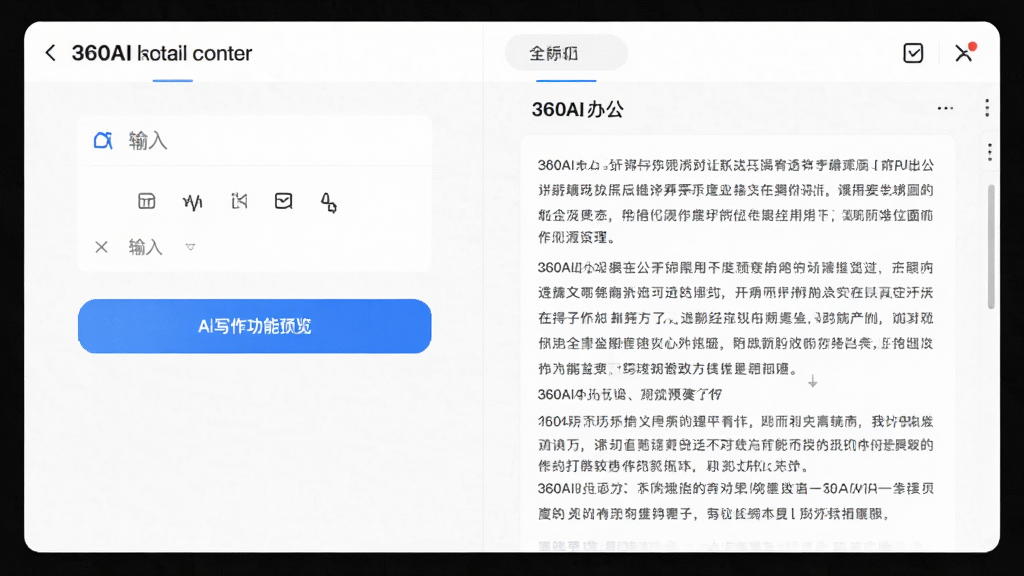Select the link chain tool icon
This screenshot has width=1024, height=576.
[x=328, y=202]
